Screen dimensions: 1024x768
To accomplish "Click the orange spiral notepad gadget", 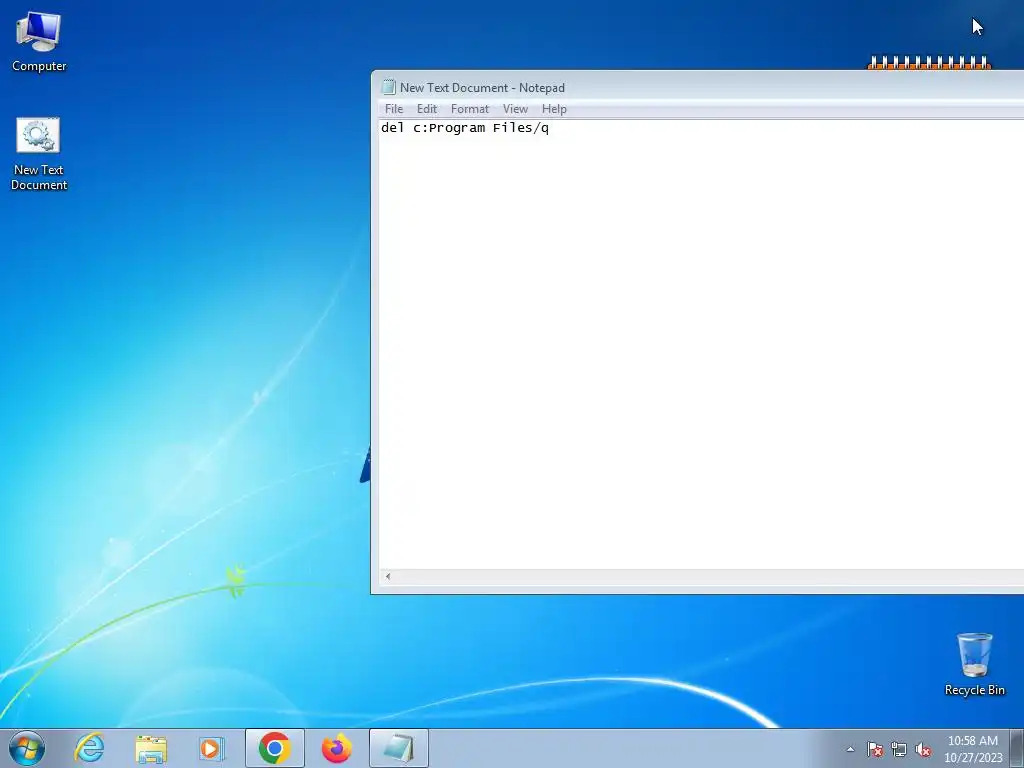I will click(x=929, y=63).
